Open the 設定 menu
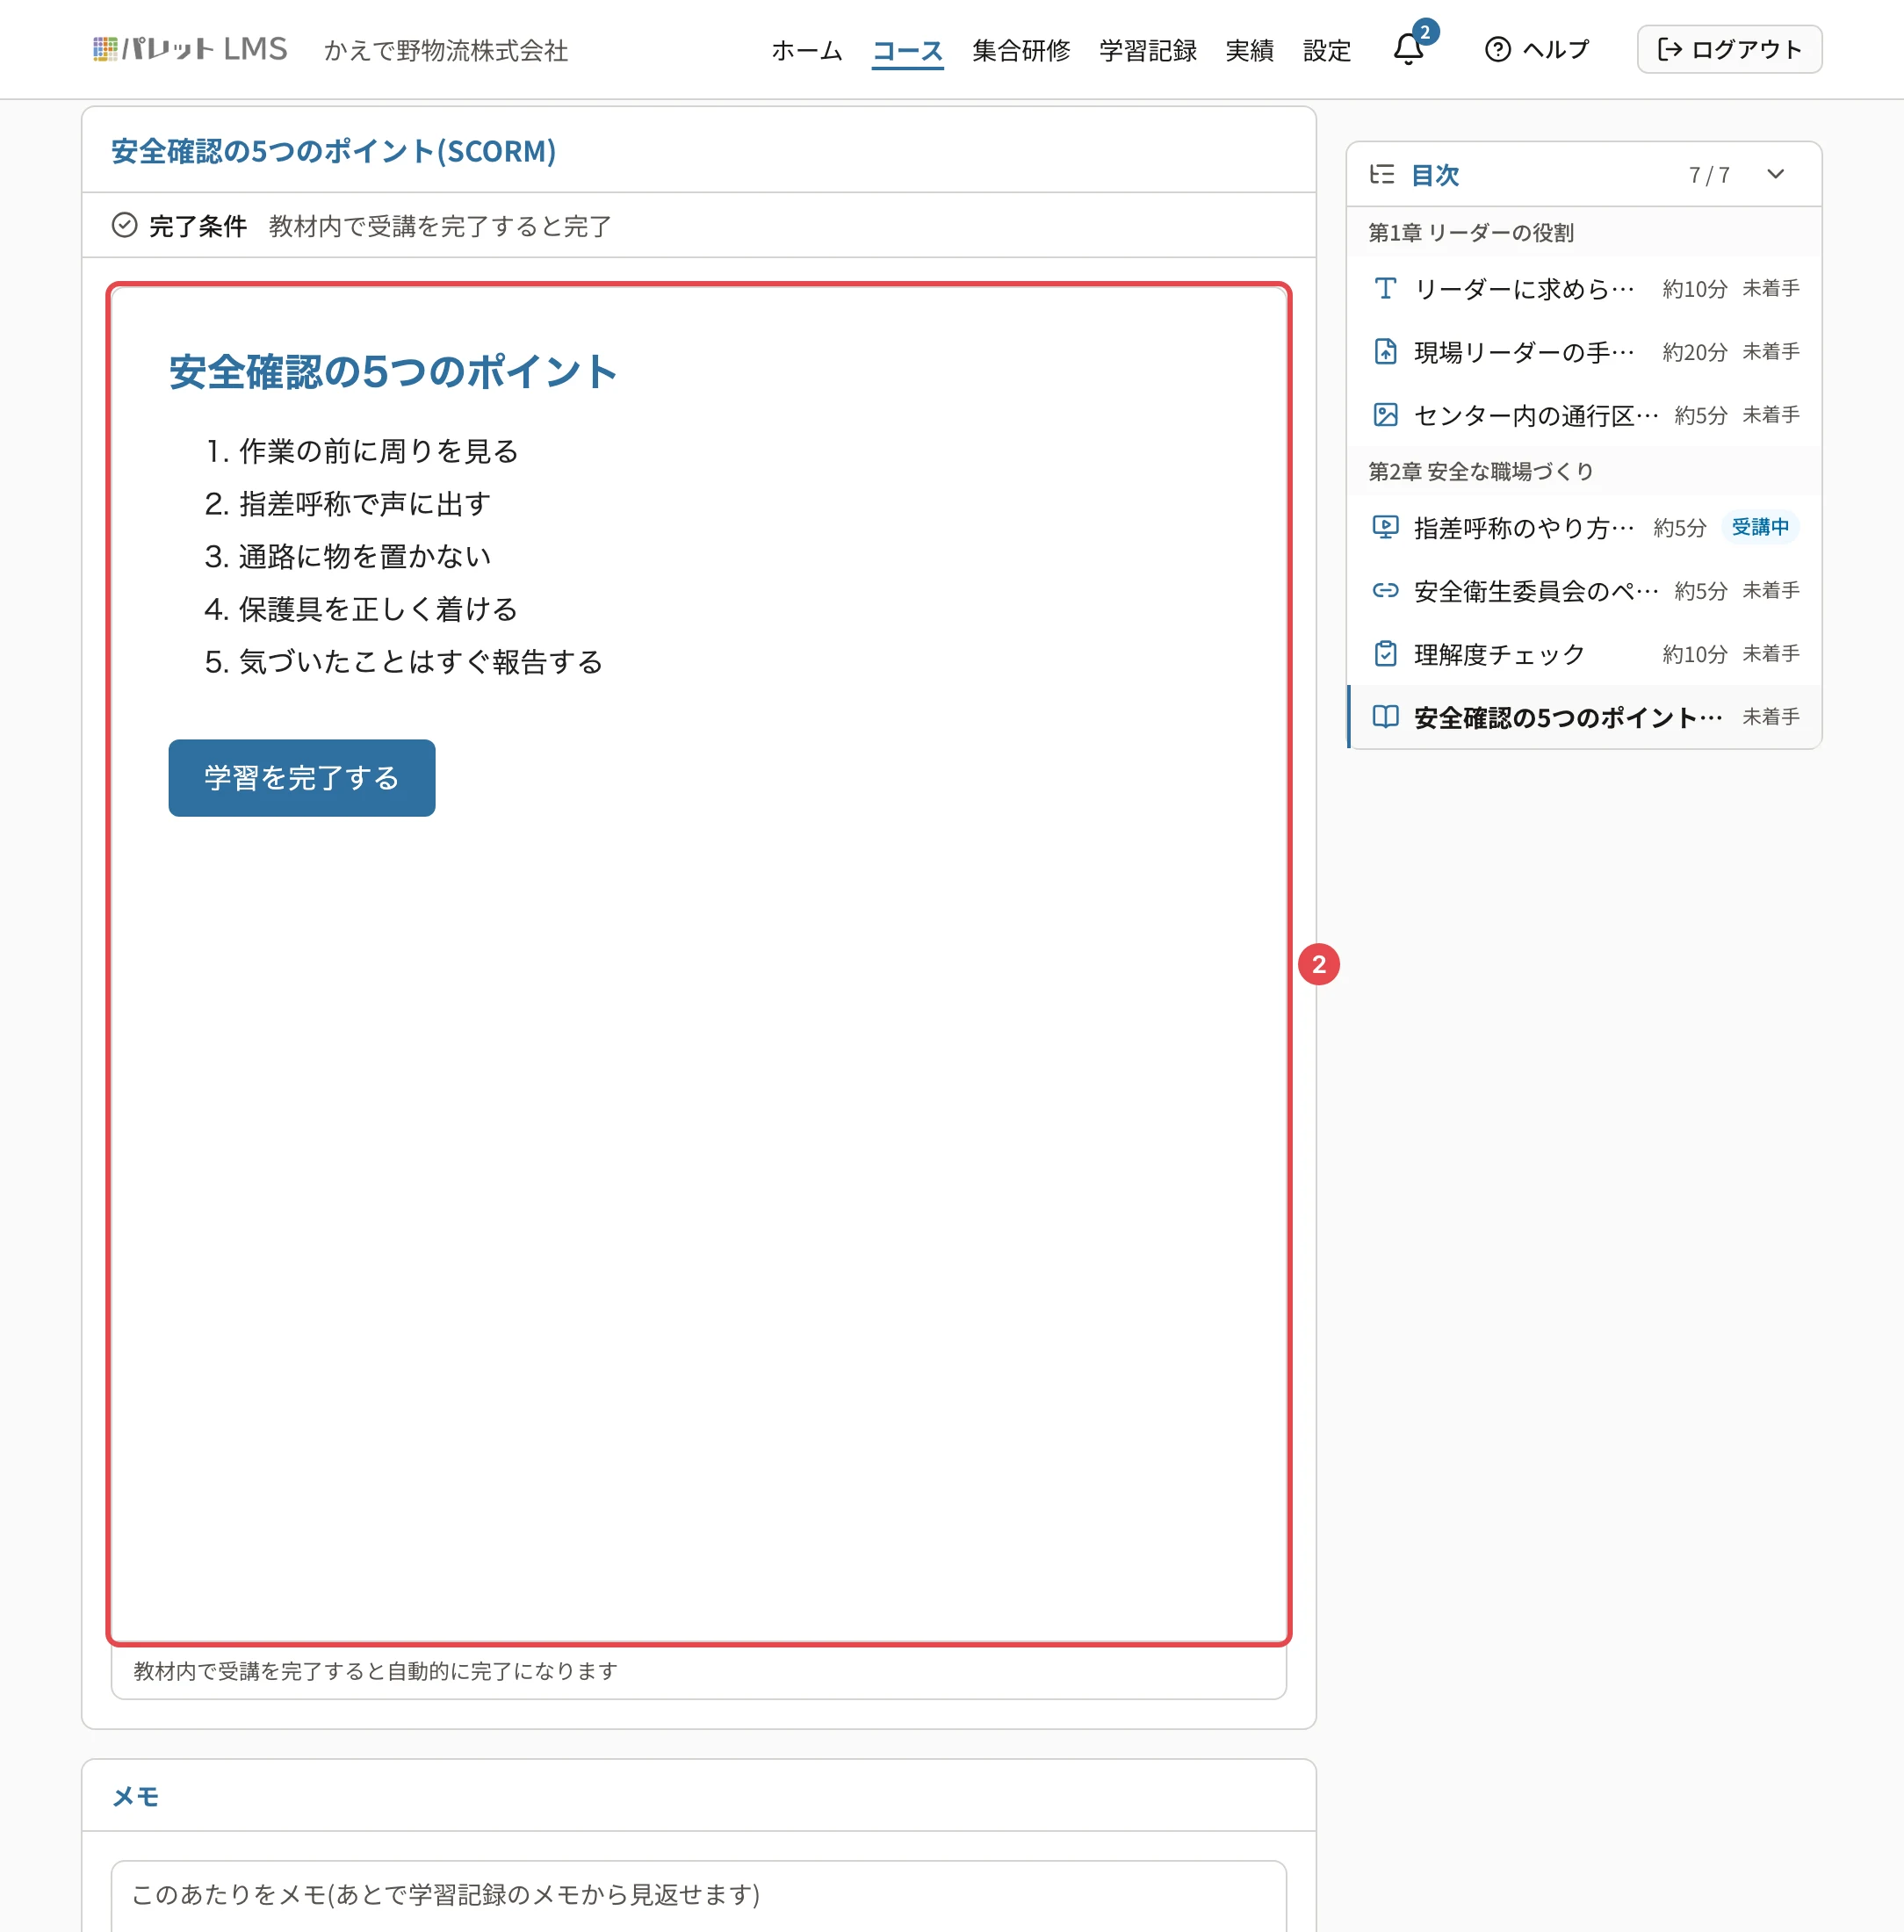The width and height of the screenshot is (1904, 1932). (1327, 50)
